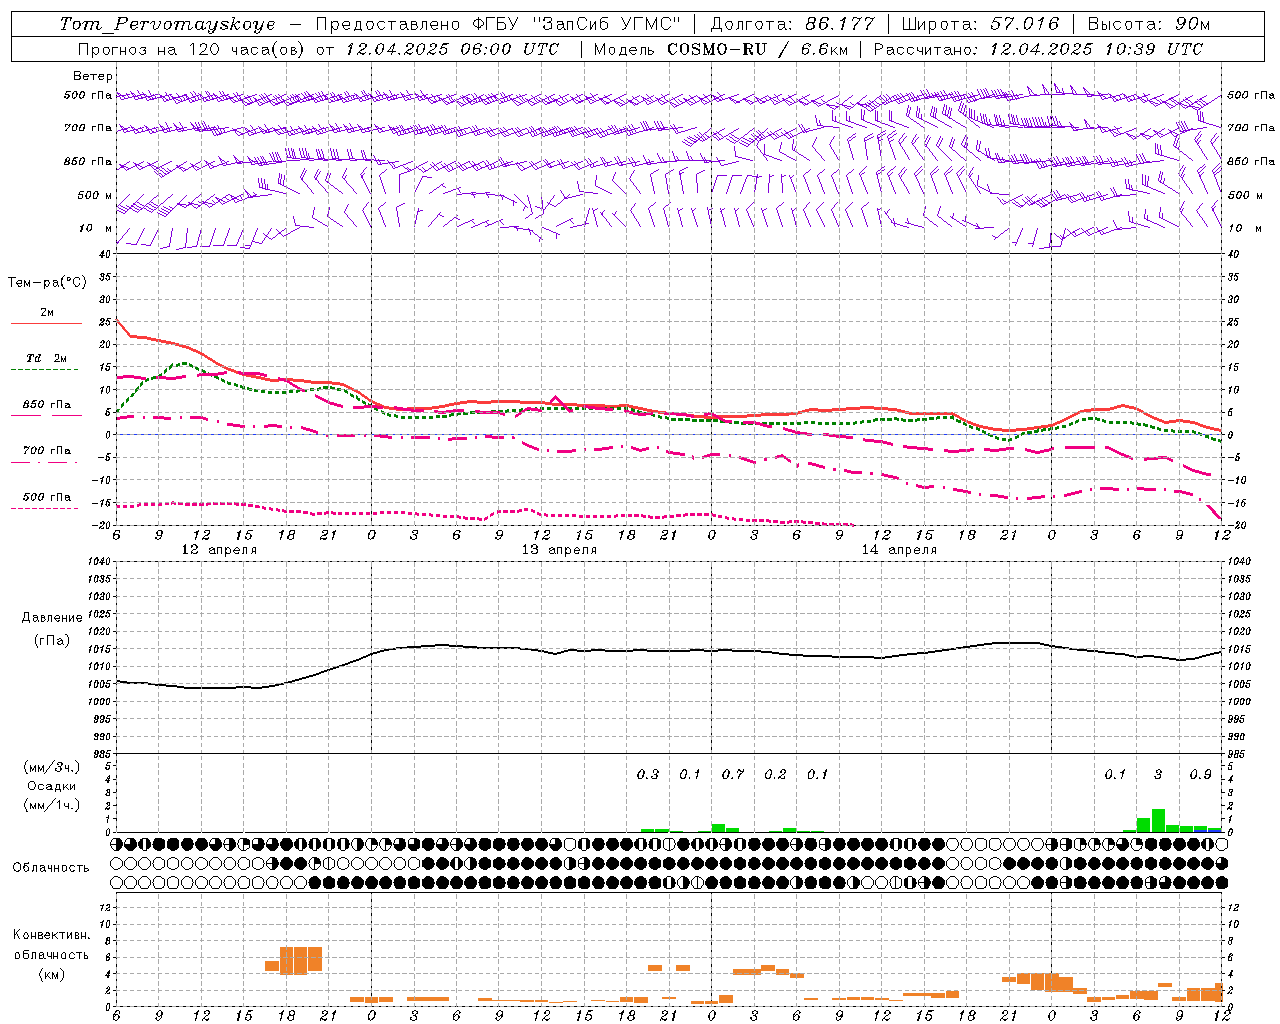Click the '0.9' precipitation amount value
1280x1024 pixels.
(1200, 774)
